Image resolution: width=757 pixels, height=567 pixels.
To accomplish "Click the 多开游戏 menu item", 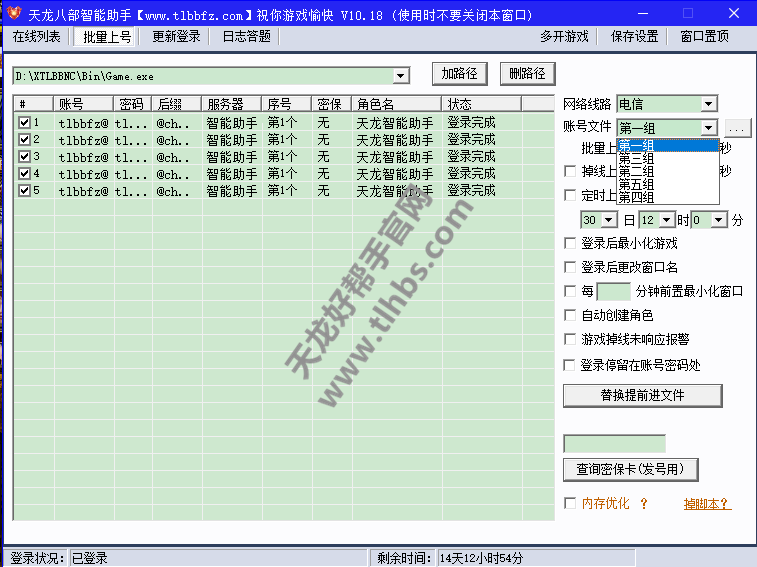I will (x=564, y=37).
